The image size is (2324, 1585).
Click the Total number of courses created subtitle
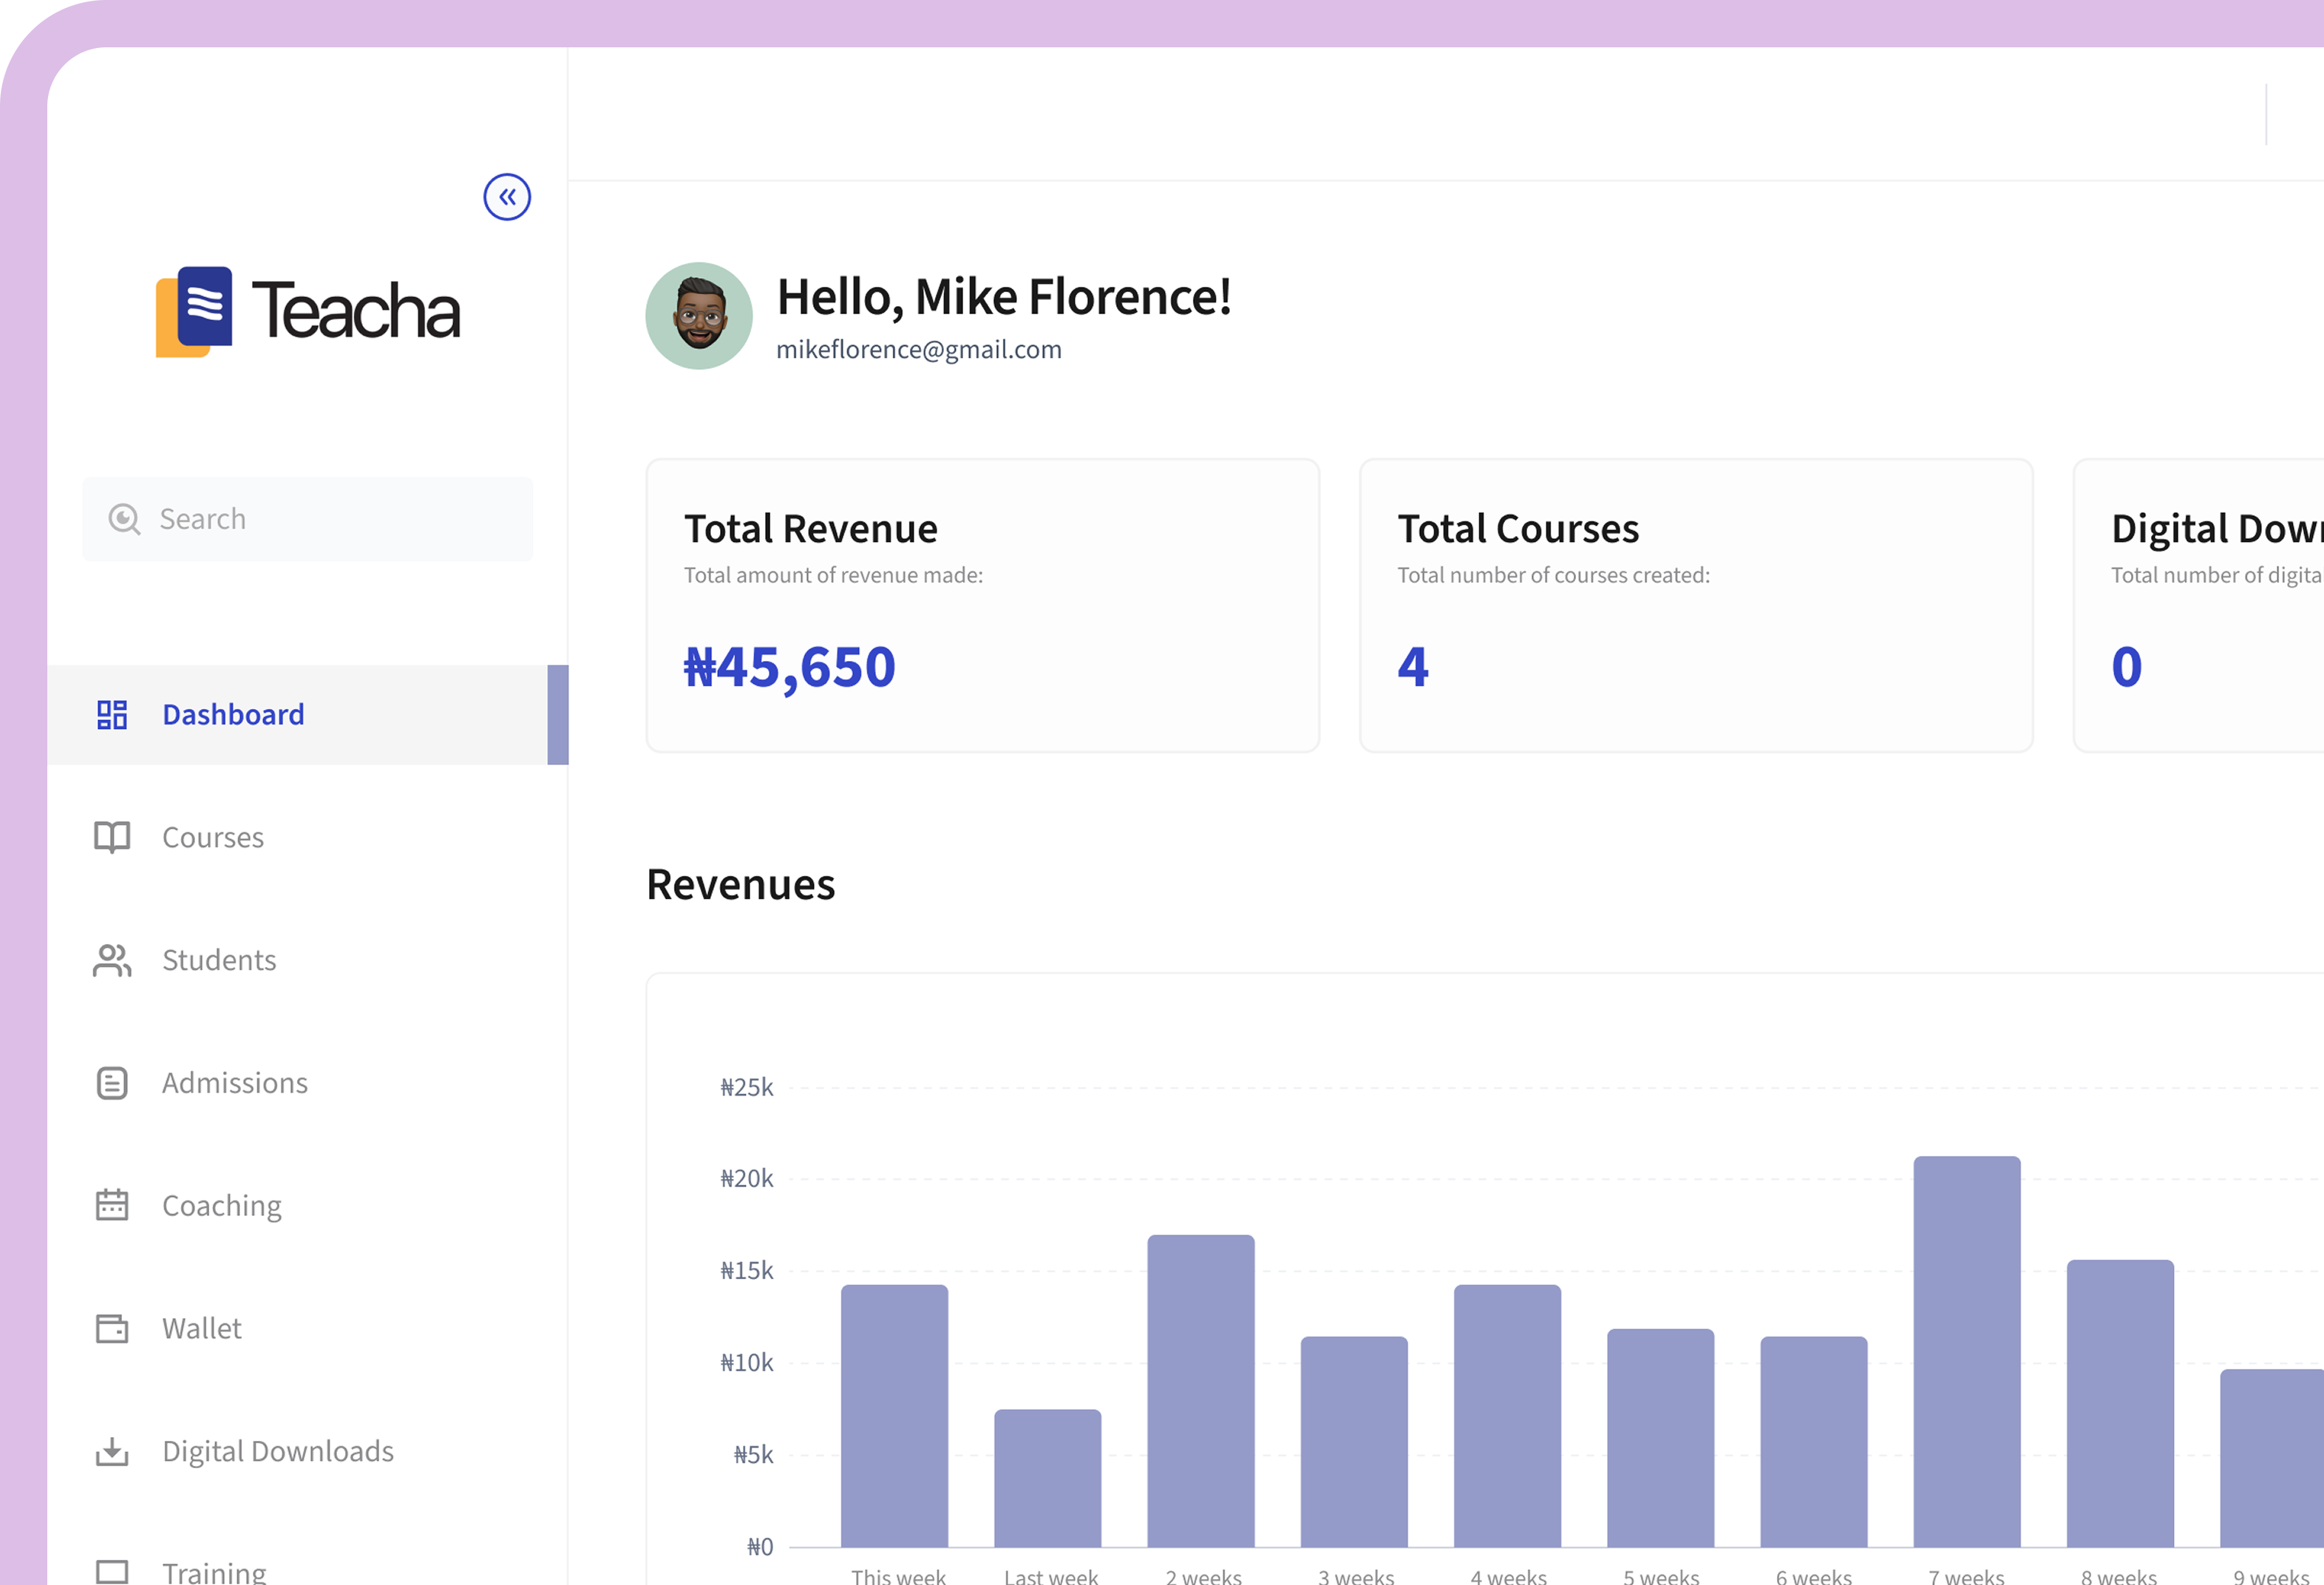1553,576
